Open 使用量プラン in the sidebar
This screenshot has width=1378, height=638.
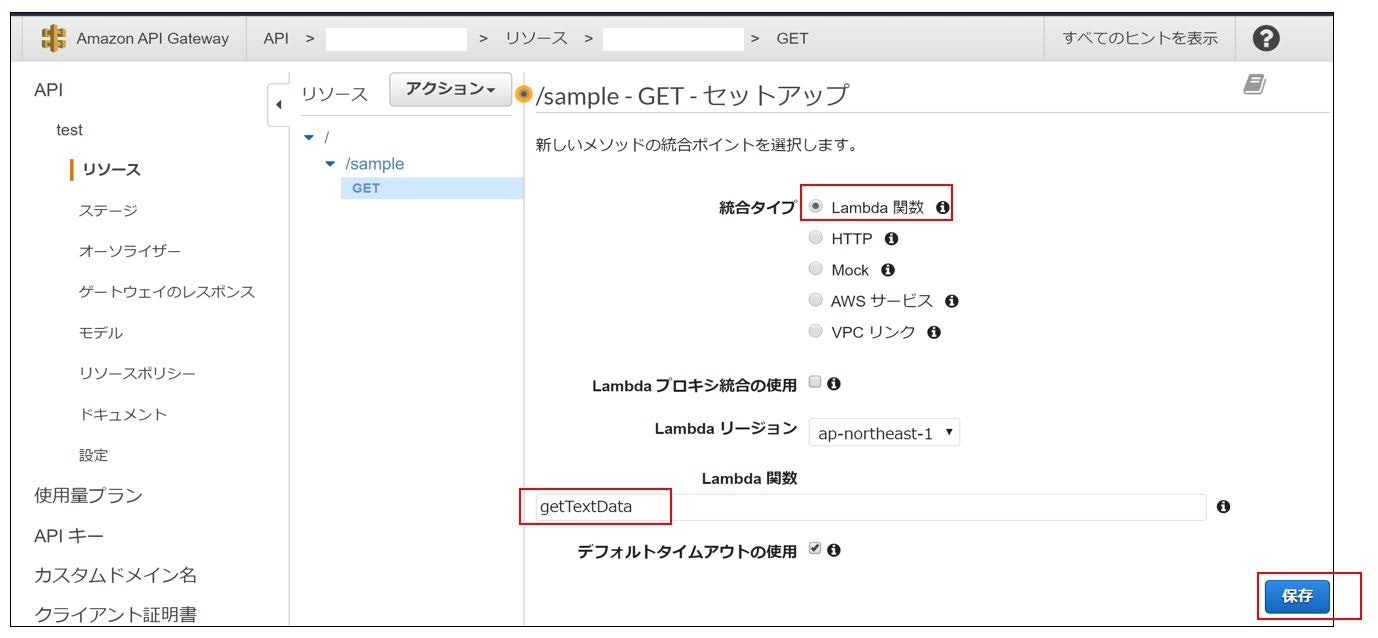88,495
